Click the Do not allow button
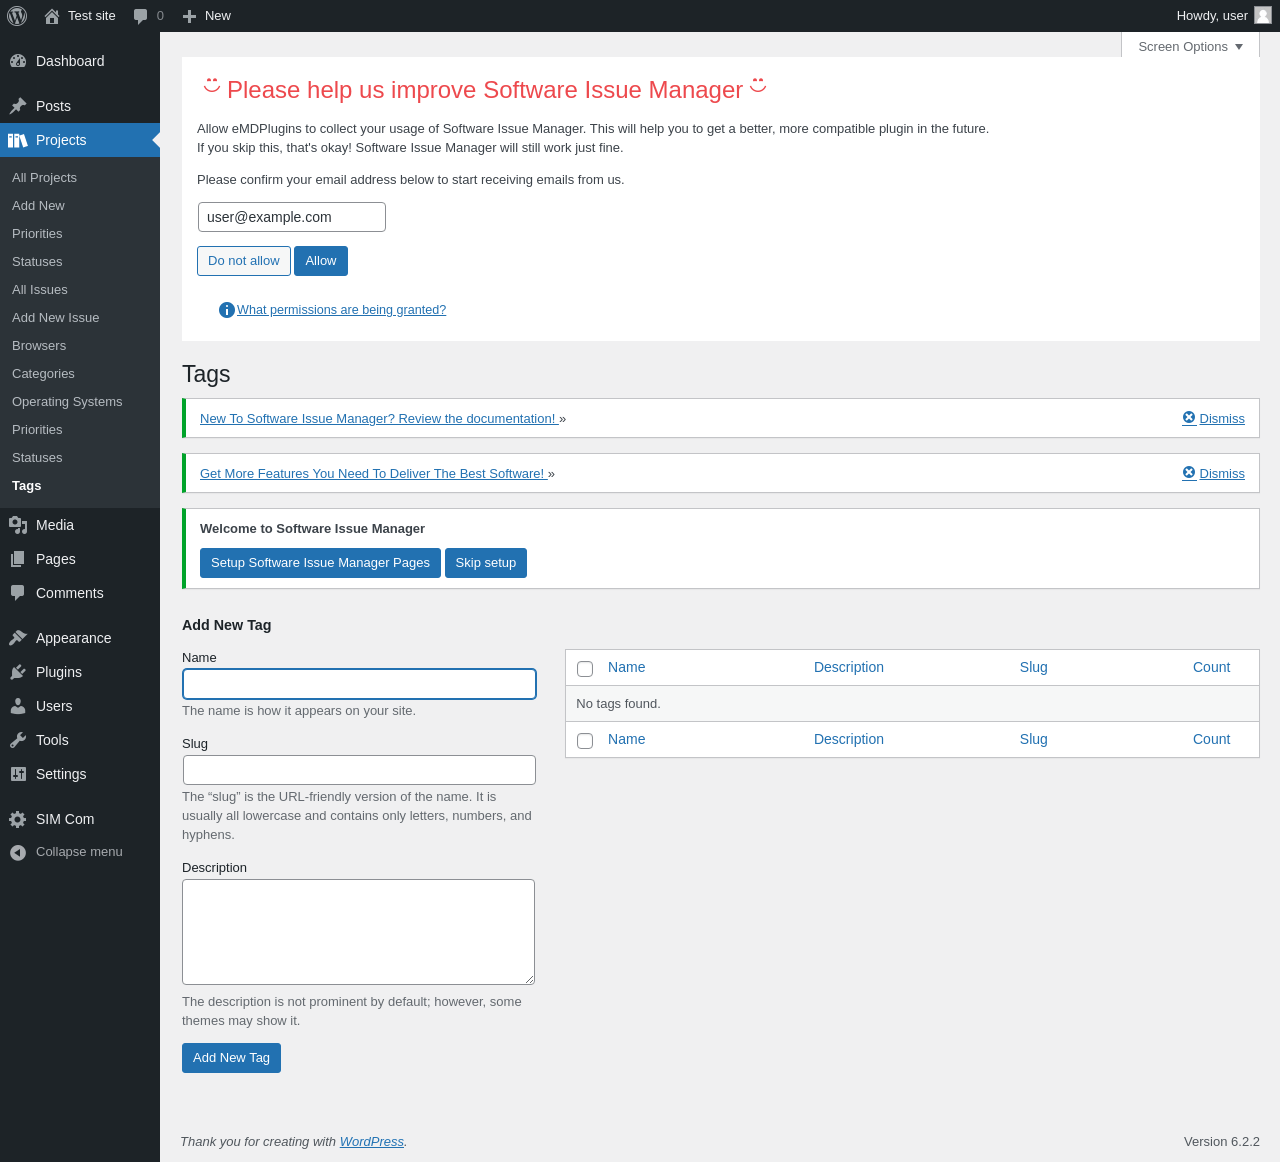Viewport: 1280px width, 1162px height. [244, 261]
